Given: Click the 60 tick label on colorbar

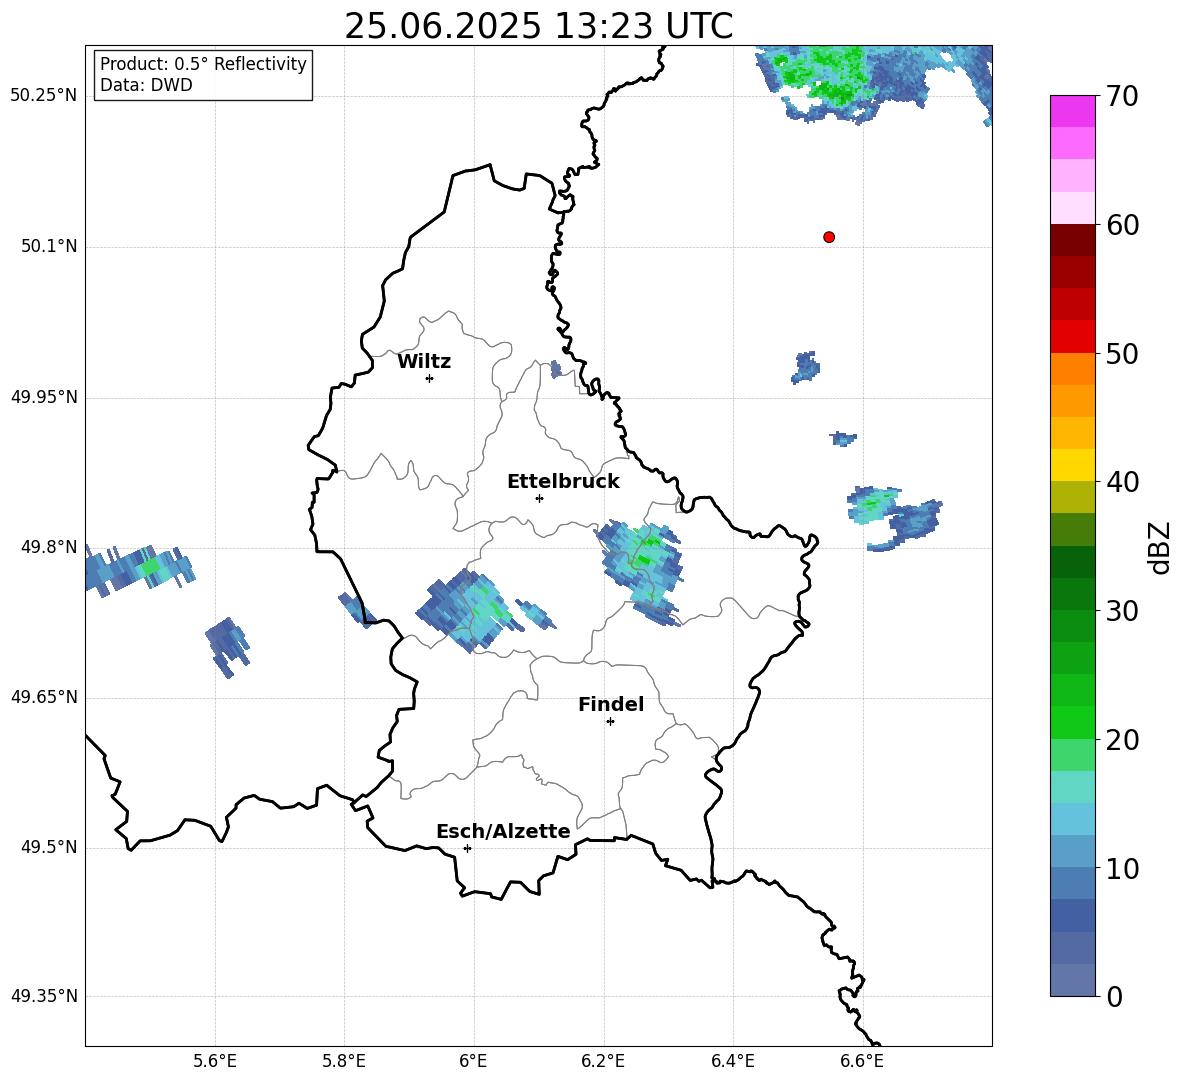Looking at the screenshot, I should [1122, 225].
